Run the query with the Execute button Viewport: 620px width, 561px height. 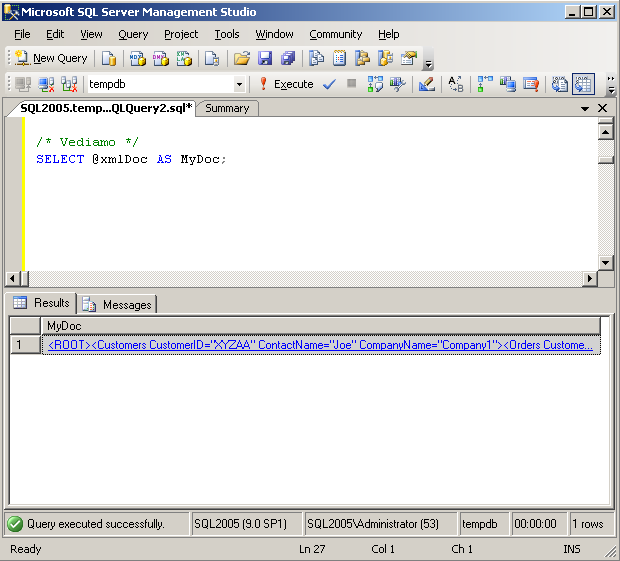[286, 84]
